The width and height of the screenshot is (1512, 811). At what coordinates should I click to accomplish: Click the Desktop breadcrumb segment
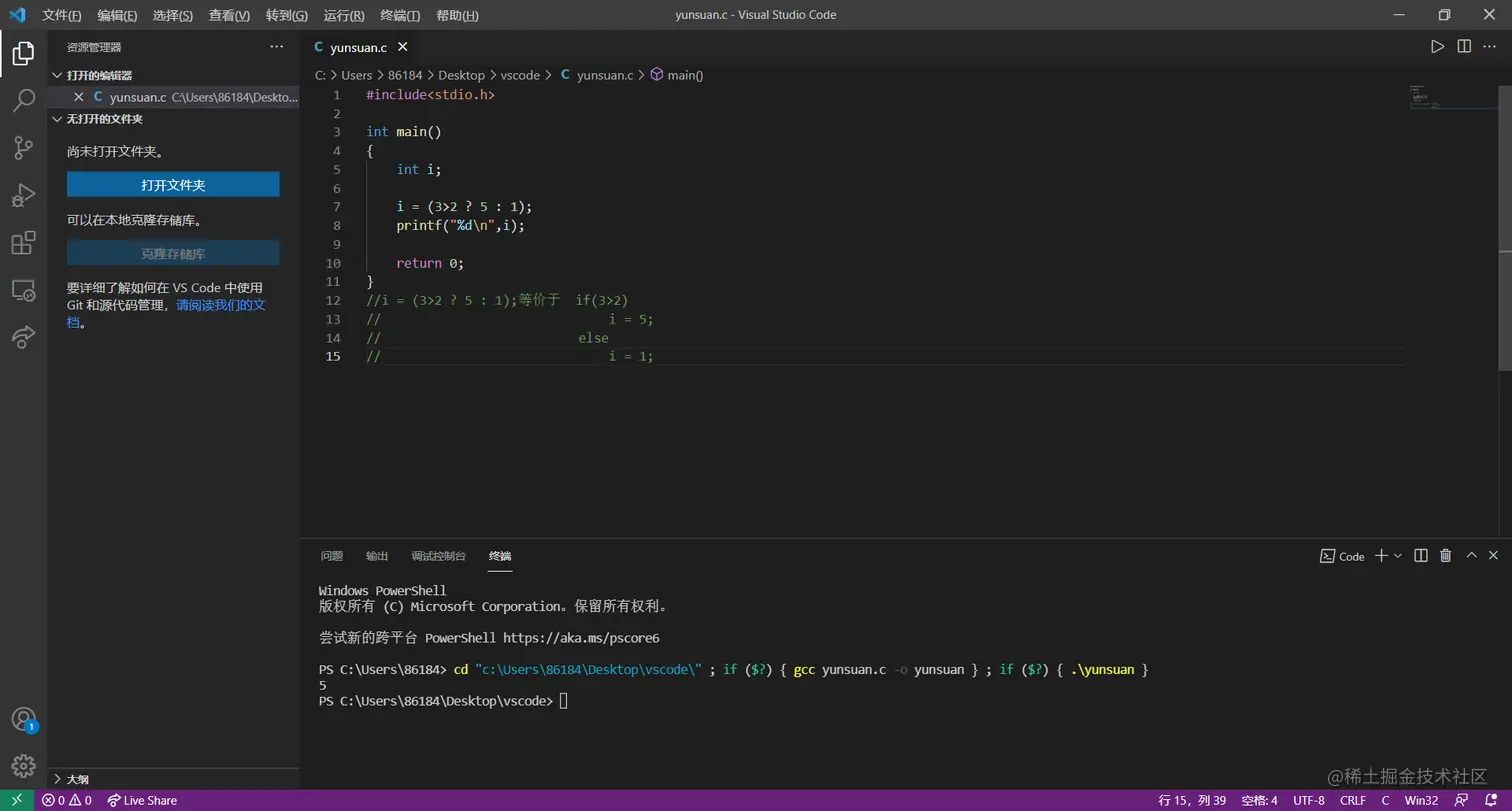point(461,75)
